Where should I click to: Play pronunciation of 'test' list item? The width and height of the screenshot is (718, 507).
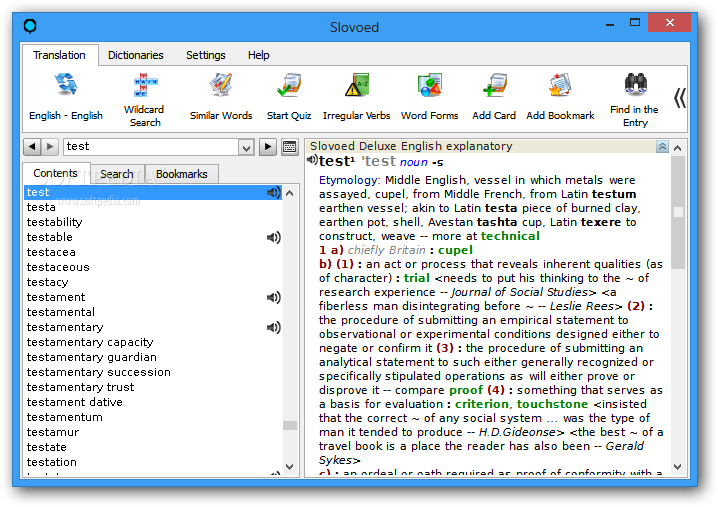click(x=274, y=192)
